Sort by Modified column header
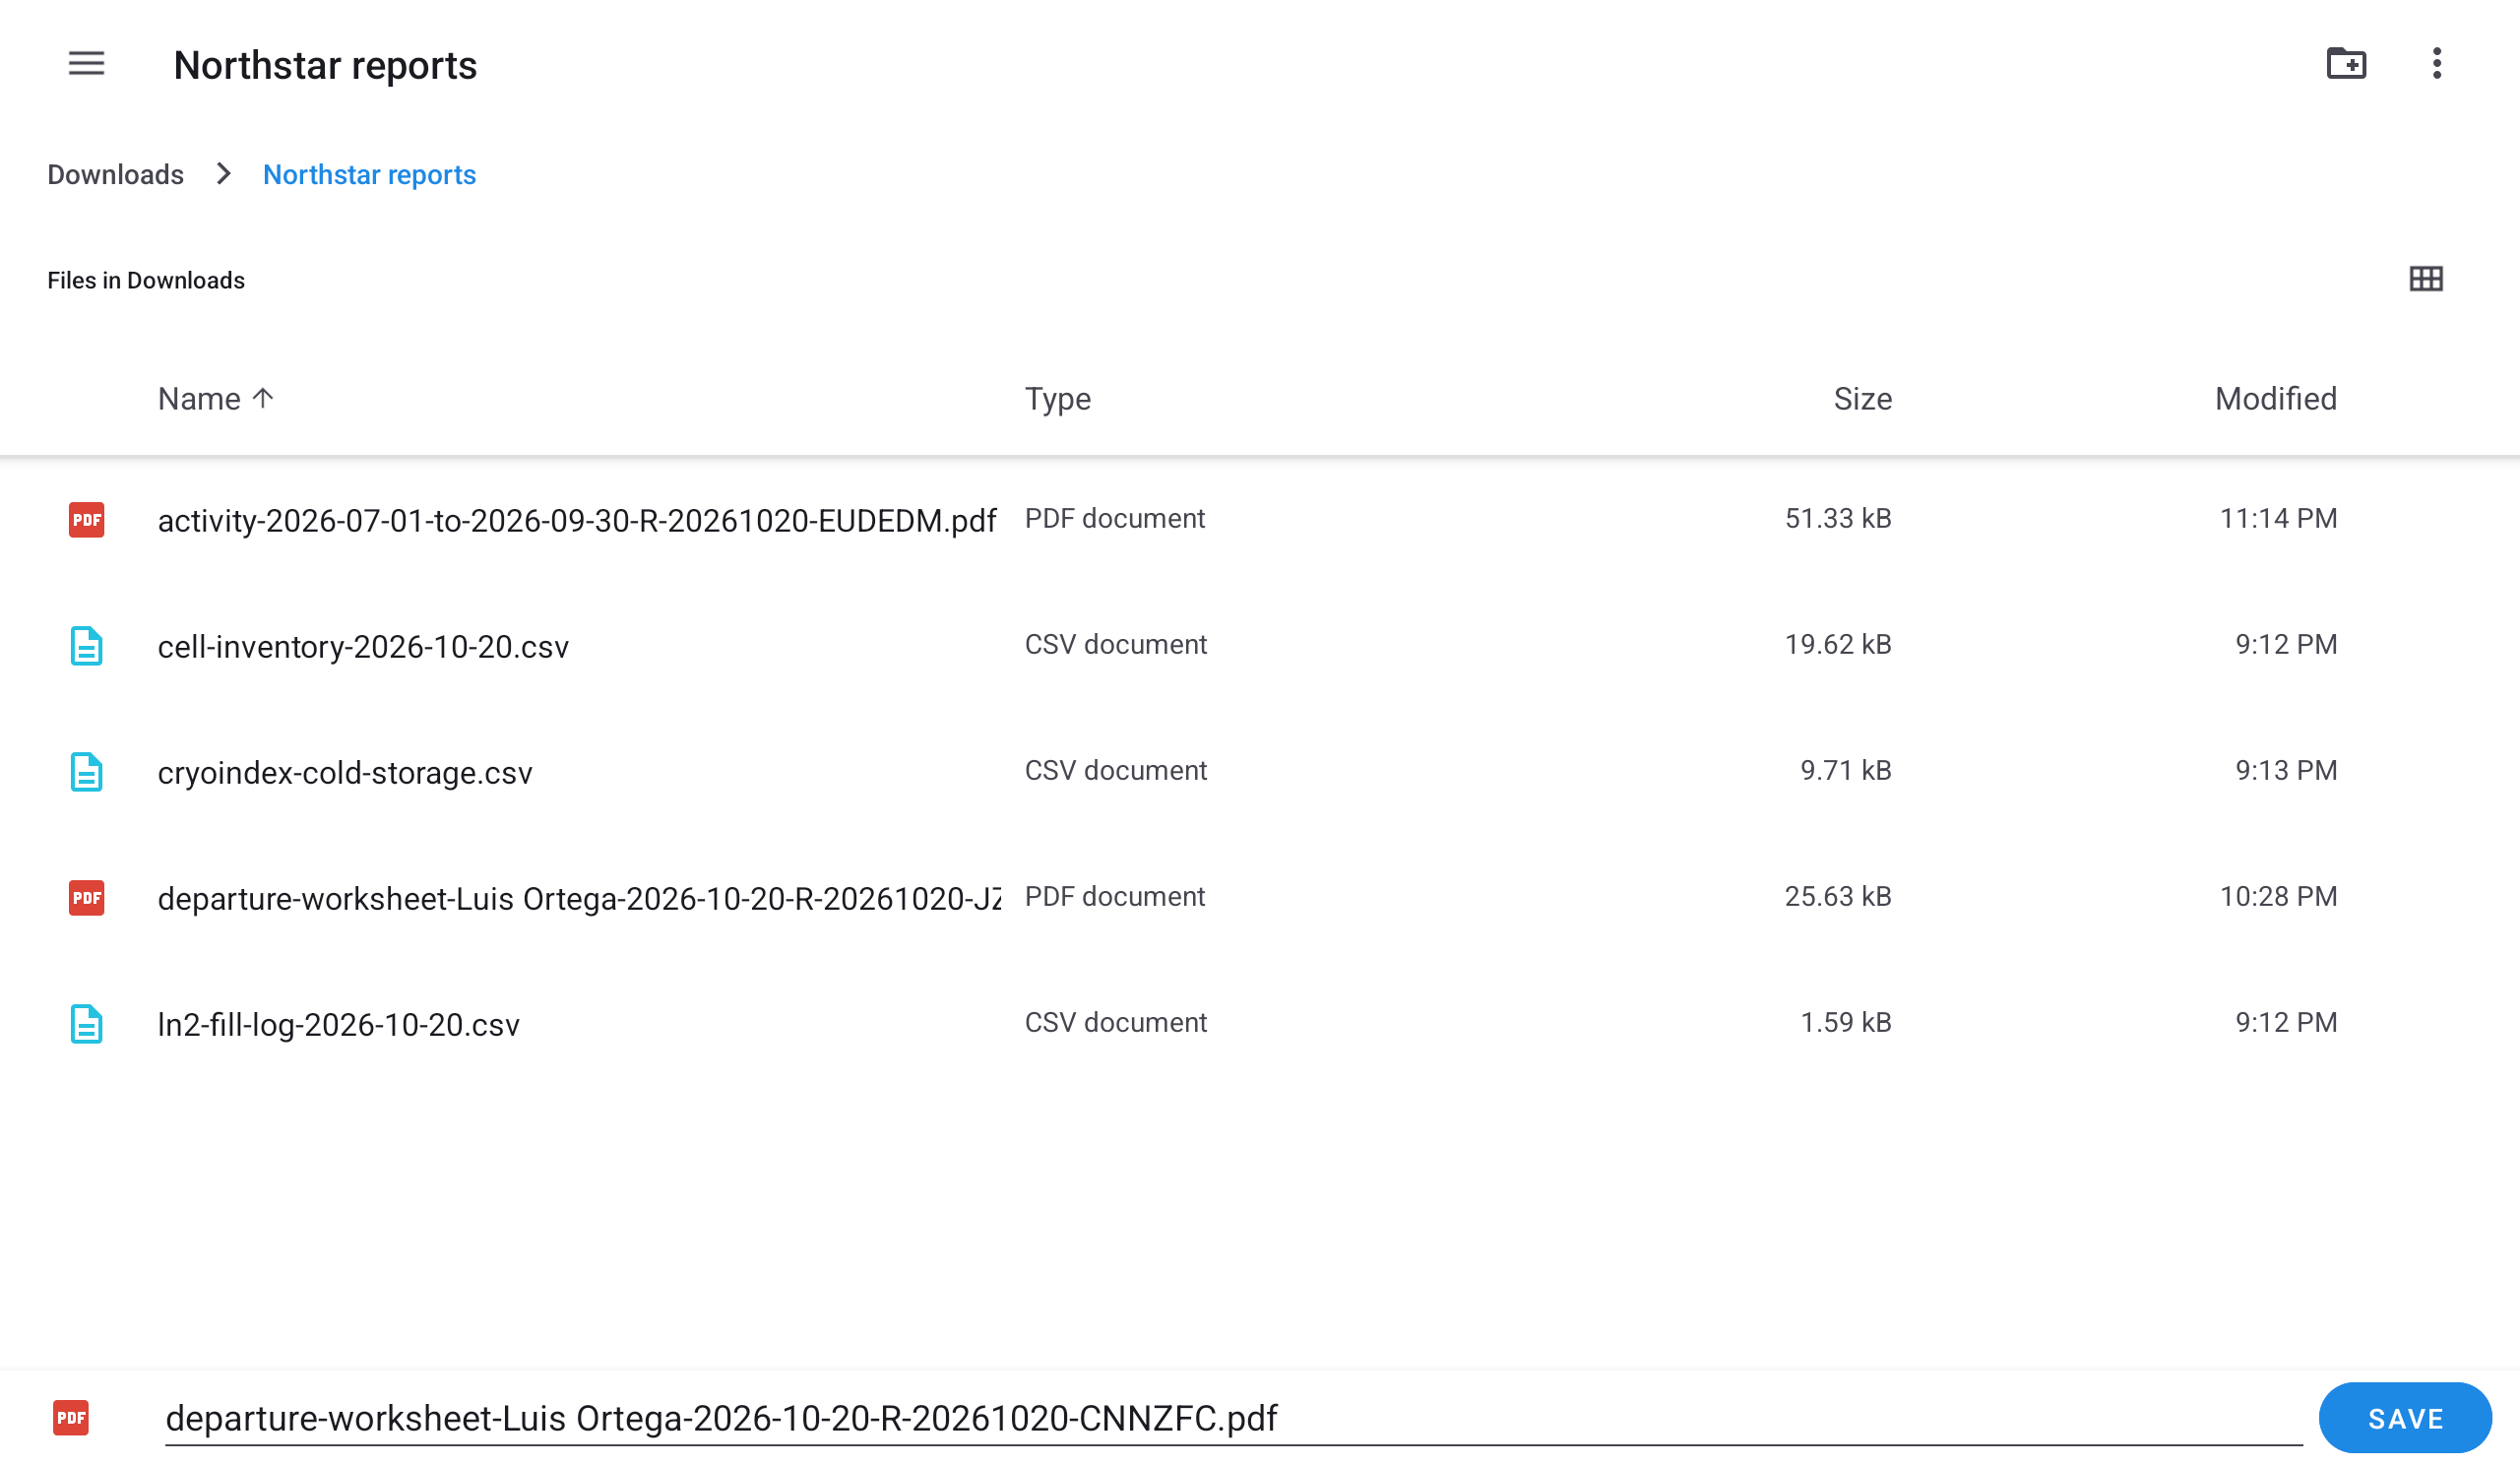The height and width of the screenshot is (1465, 2520). click(2275, 399)
